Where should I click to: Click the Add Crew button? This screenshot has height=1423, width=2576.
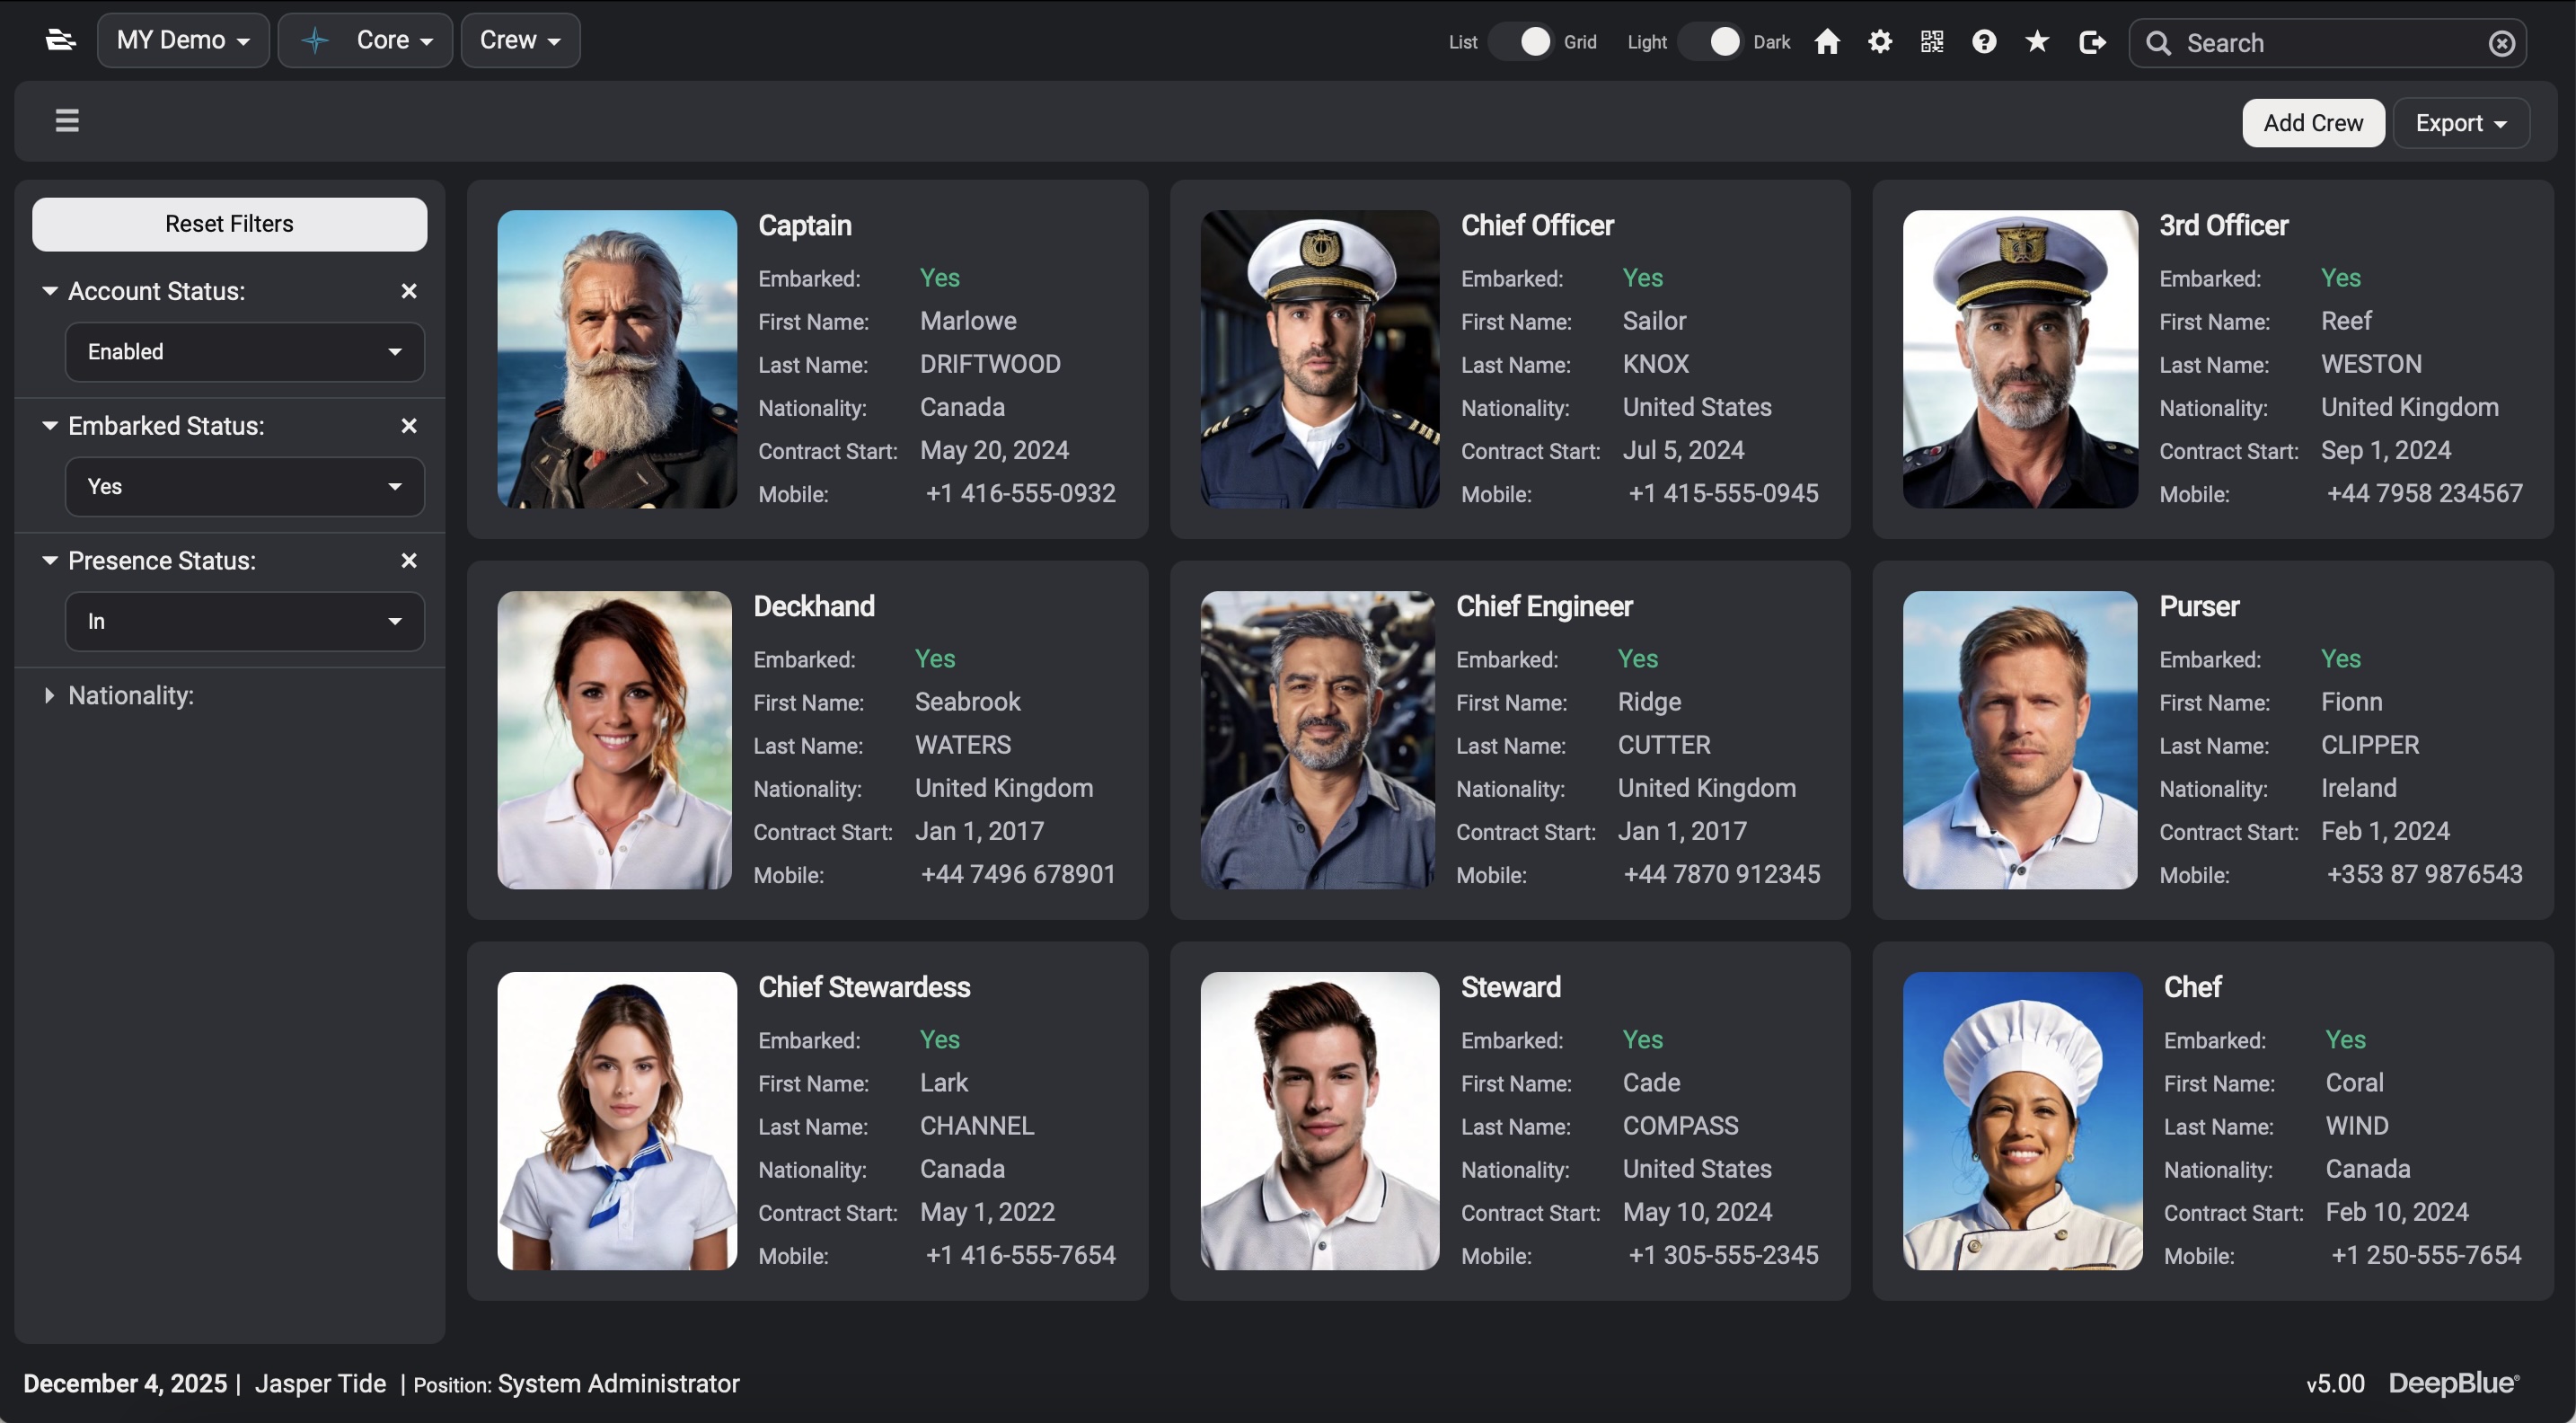point(2313,122)
